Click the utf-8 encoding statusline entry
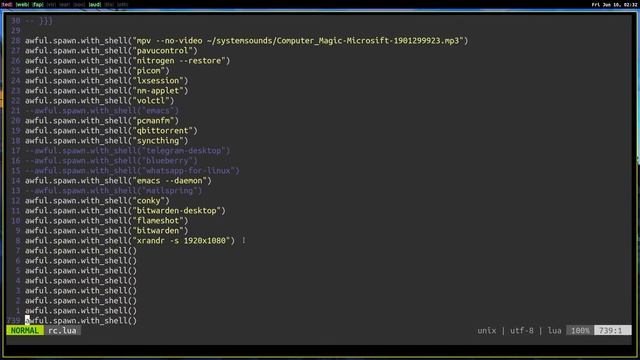Viewport: 640px width, 360px height. 522,331
